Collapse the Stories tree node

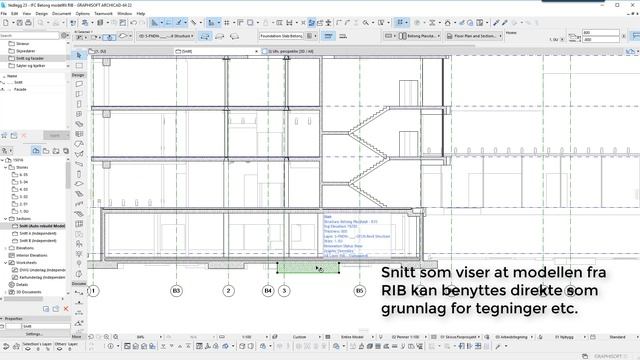[x=5, y=167]
